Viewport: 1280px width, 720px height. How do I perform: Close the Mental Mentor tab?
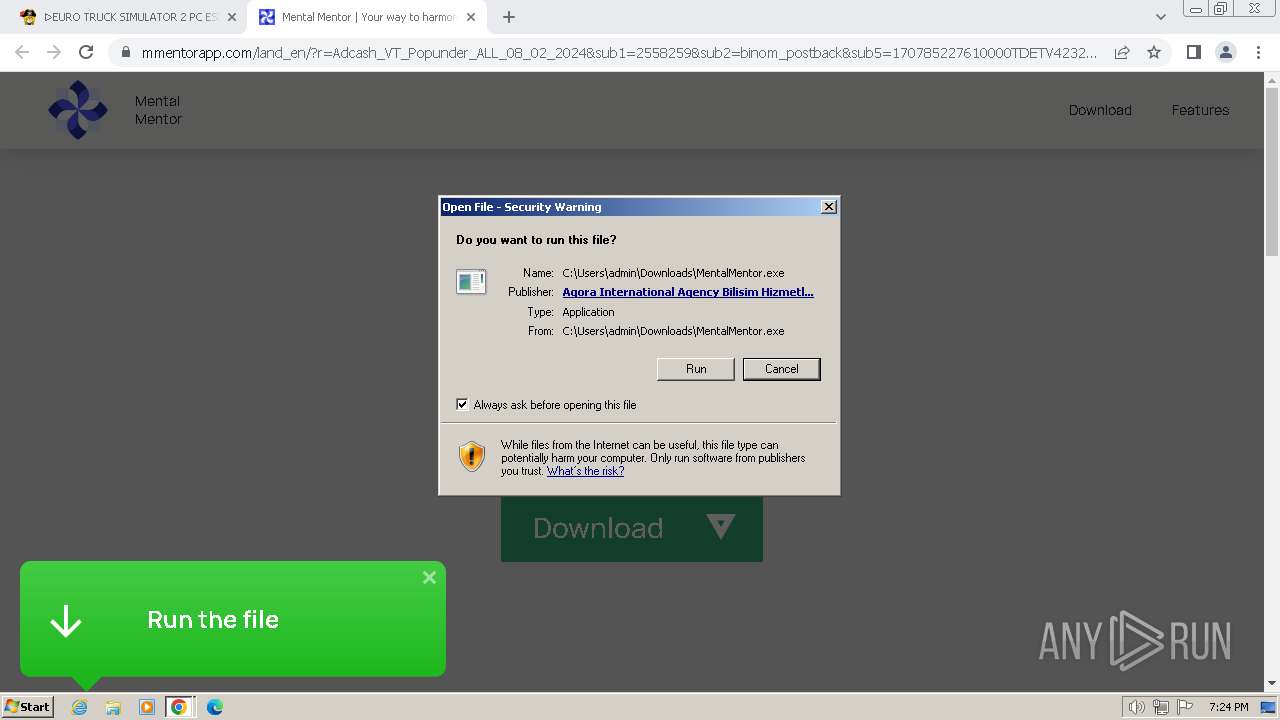(471, 17)
